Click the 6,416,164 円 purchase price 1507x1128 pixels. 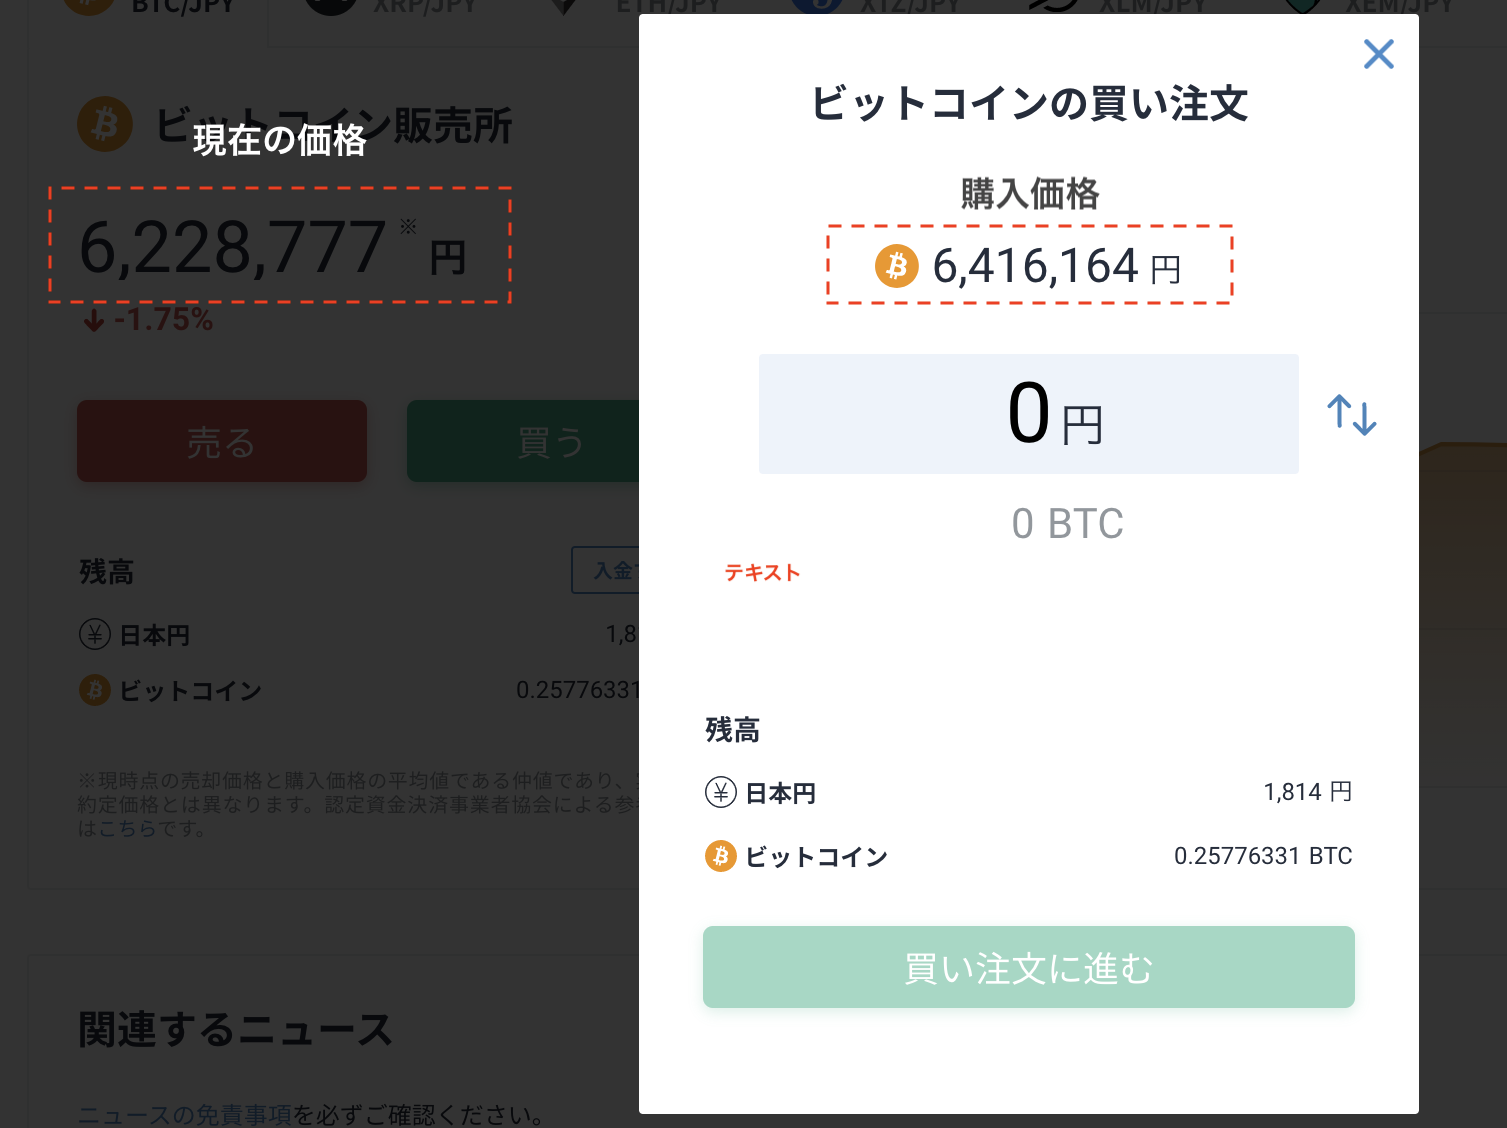[1057, 267]
